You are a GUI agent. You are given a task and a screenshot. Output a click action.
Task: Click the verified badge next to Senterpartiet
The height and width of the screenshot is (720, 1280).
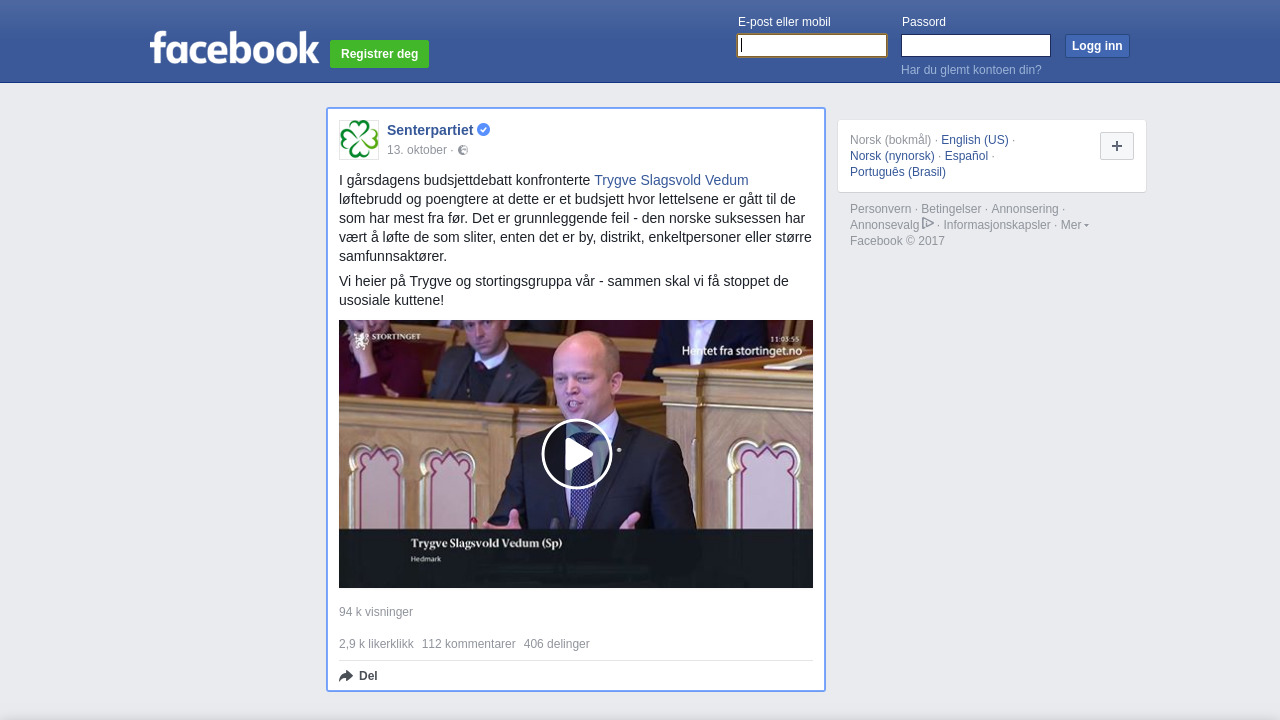[x=484, y=130]
